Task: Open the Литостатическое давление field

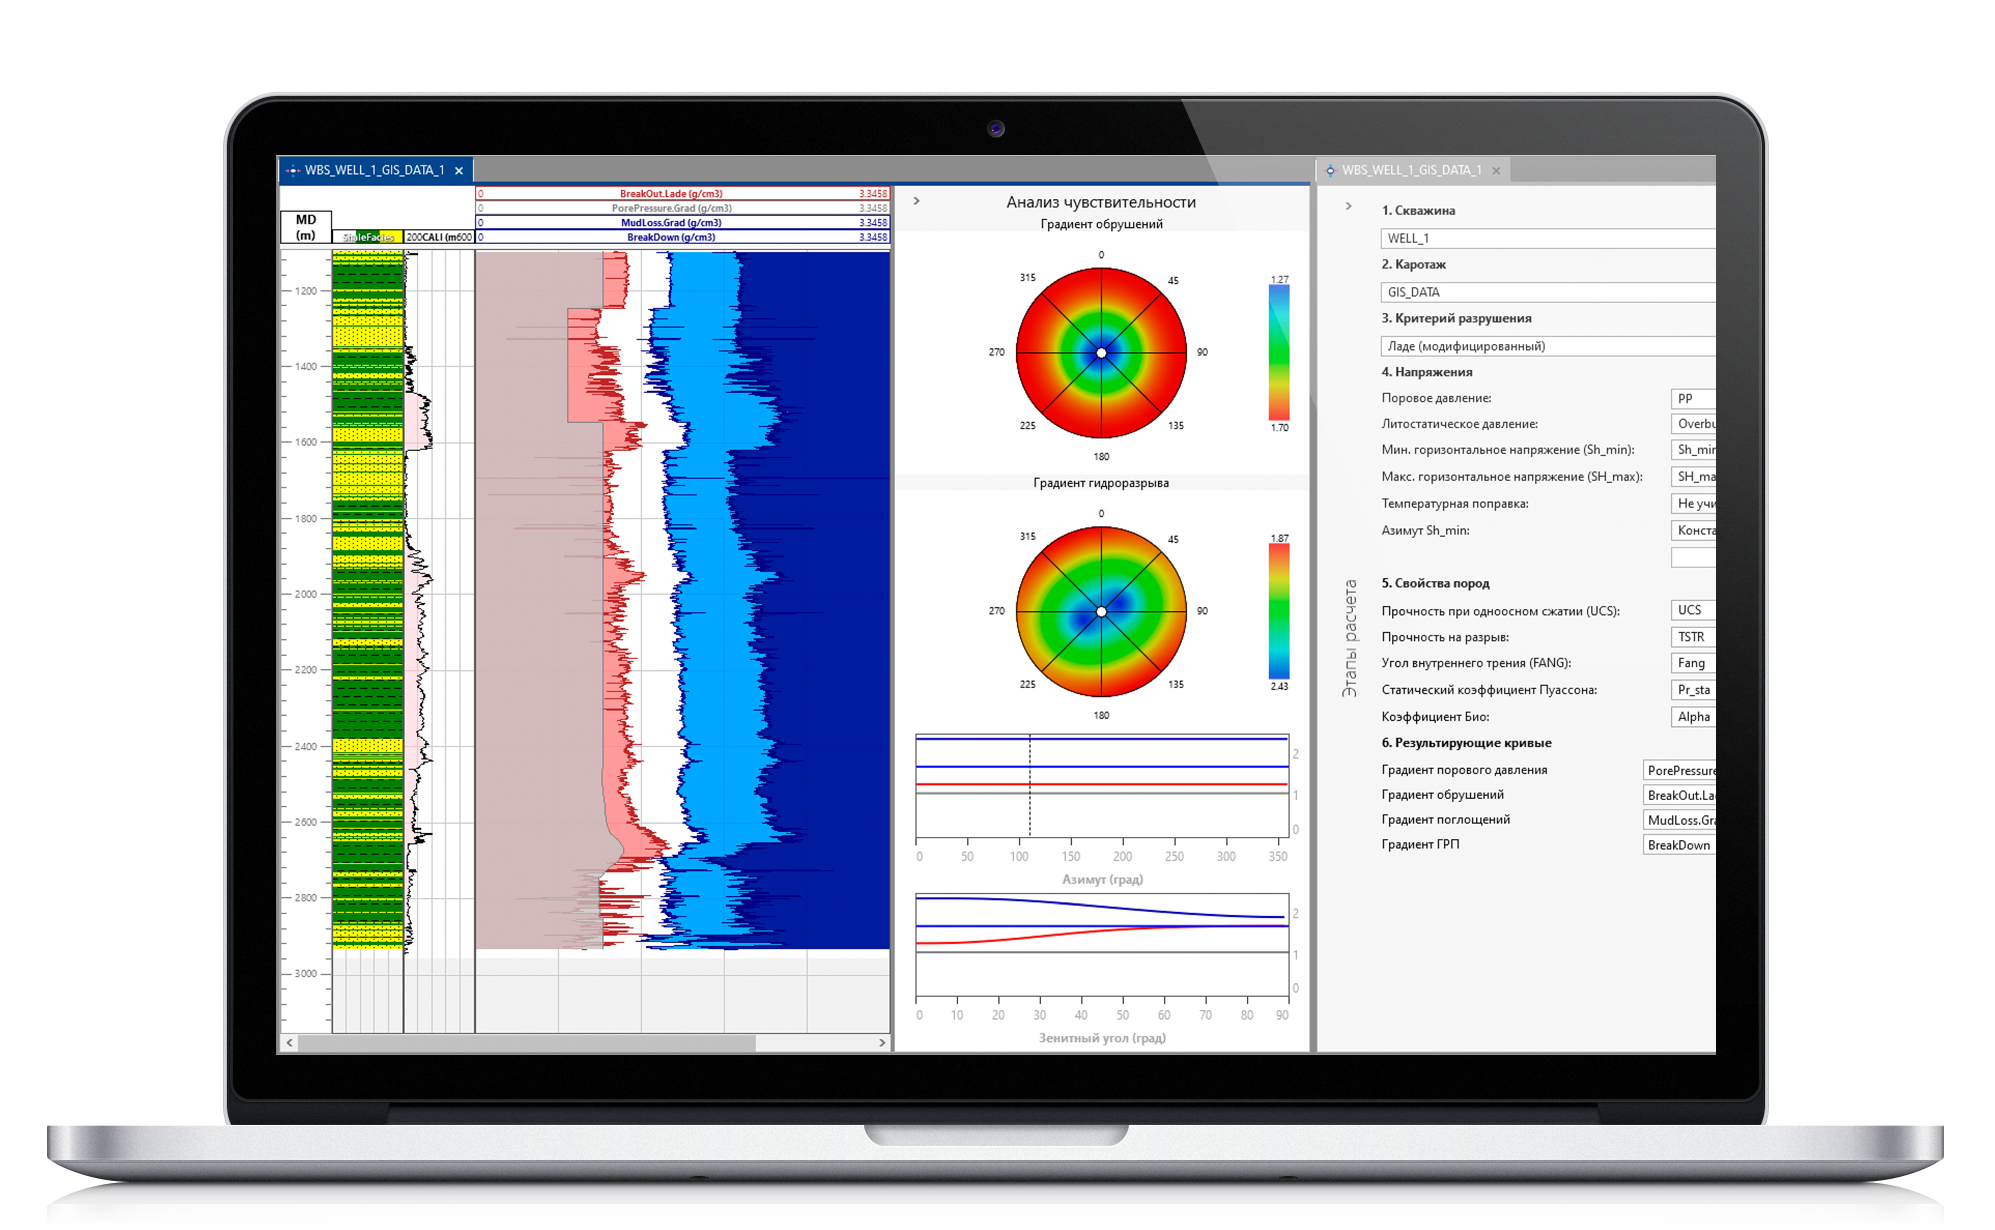Action: coord(1693,424)
